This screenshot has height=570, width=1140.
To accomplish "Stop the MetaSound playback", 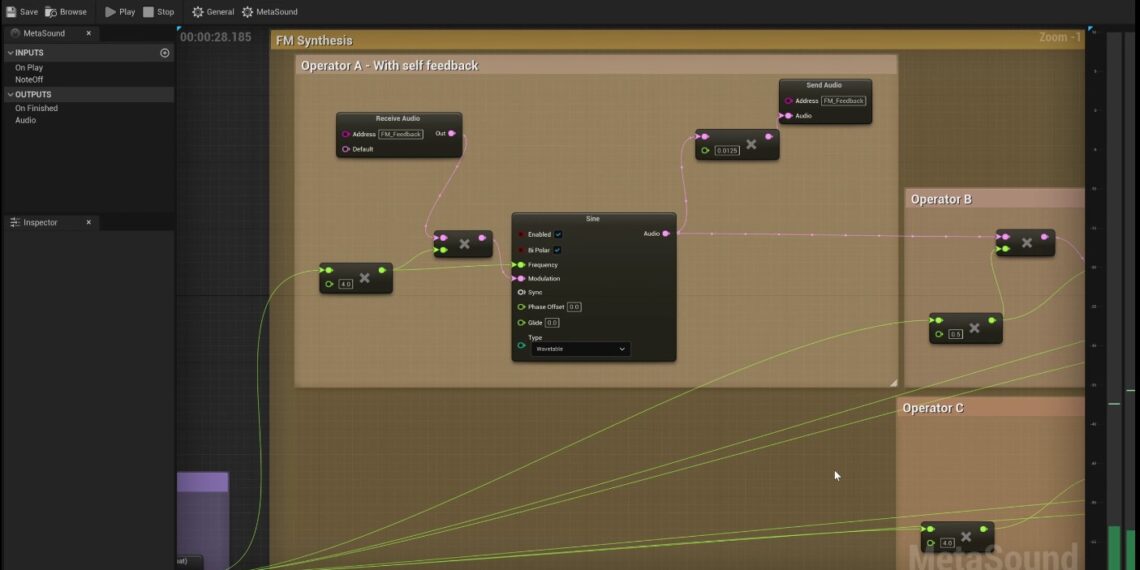I will pos(148,12).
